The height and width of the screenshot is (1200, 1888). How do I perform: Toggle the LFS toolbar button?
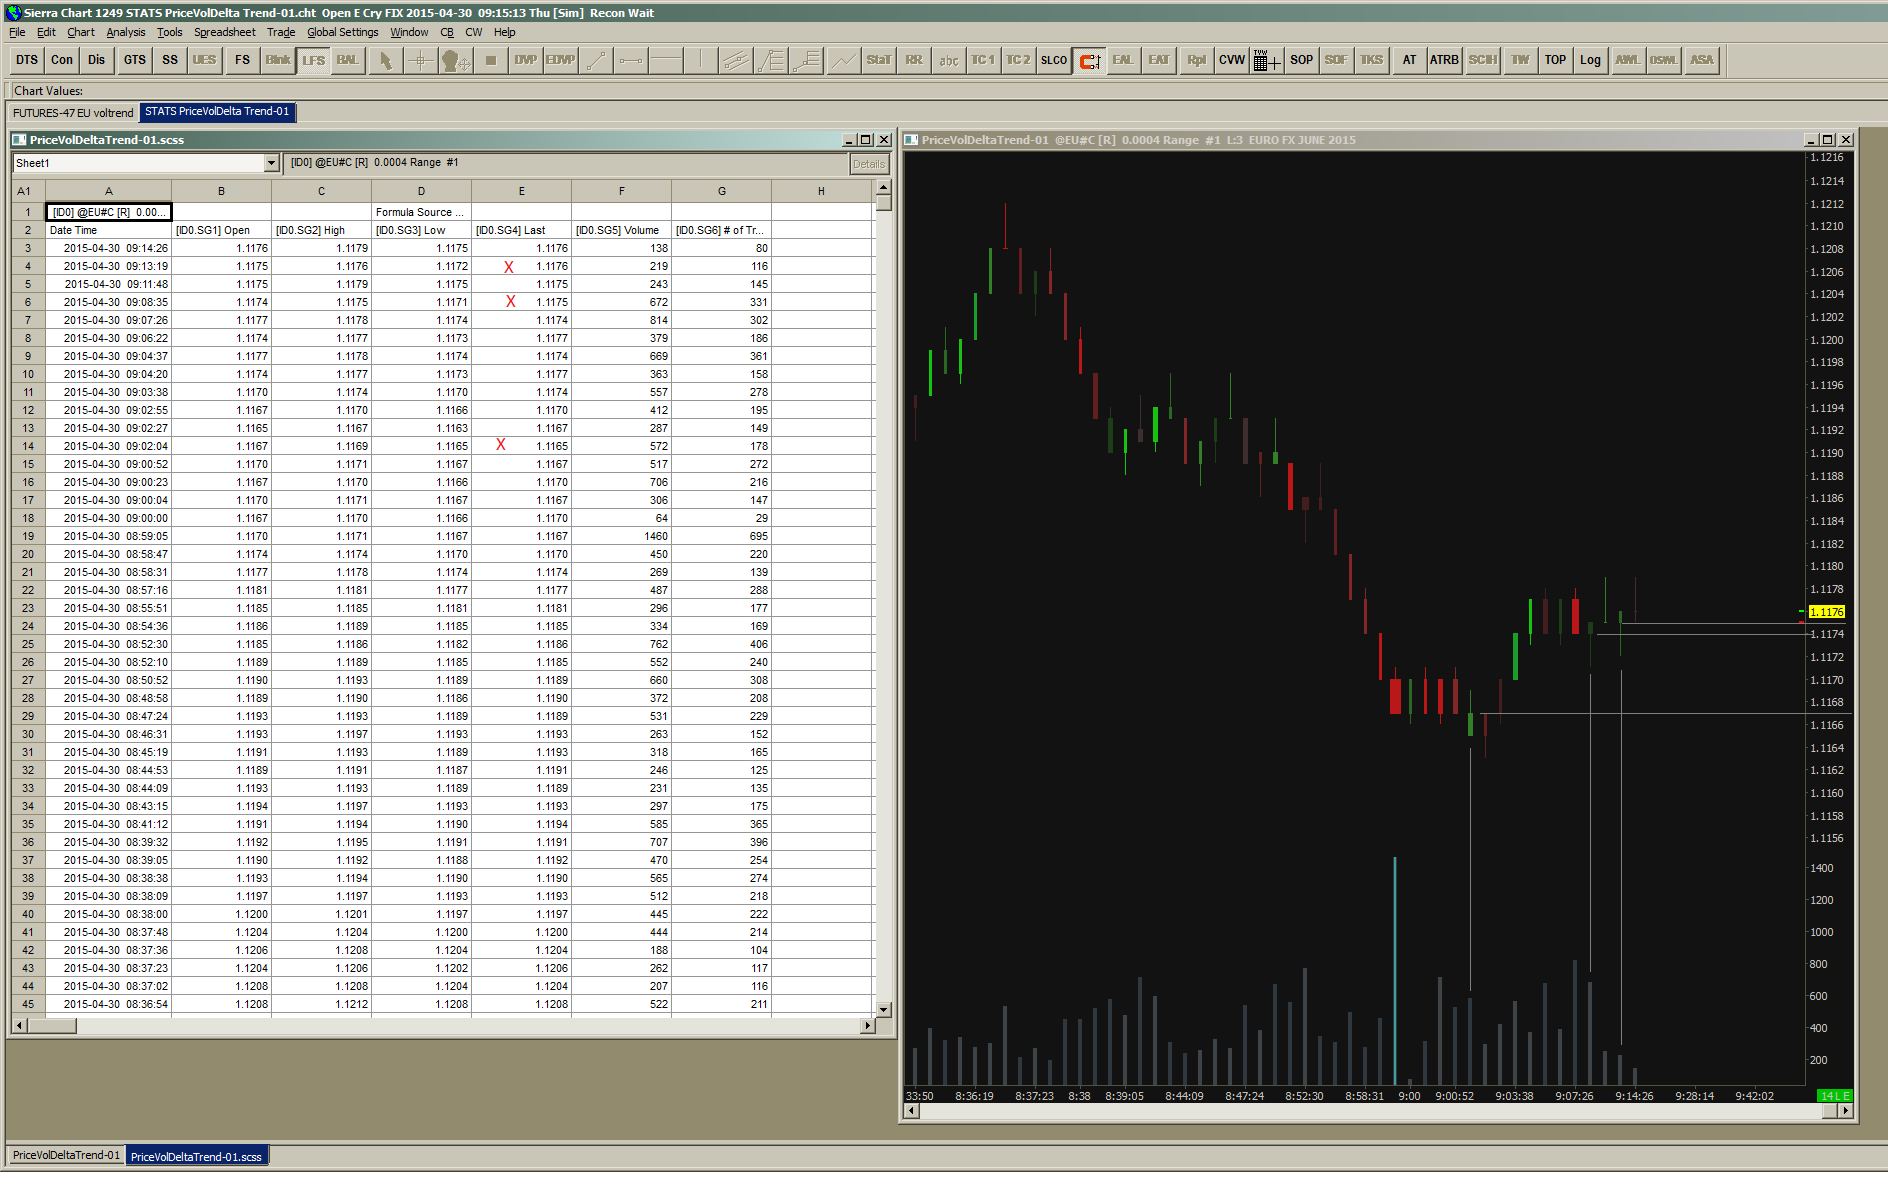click(x=313, y=60)
